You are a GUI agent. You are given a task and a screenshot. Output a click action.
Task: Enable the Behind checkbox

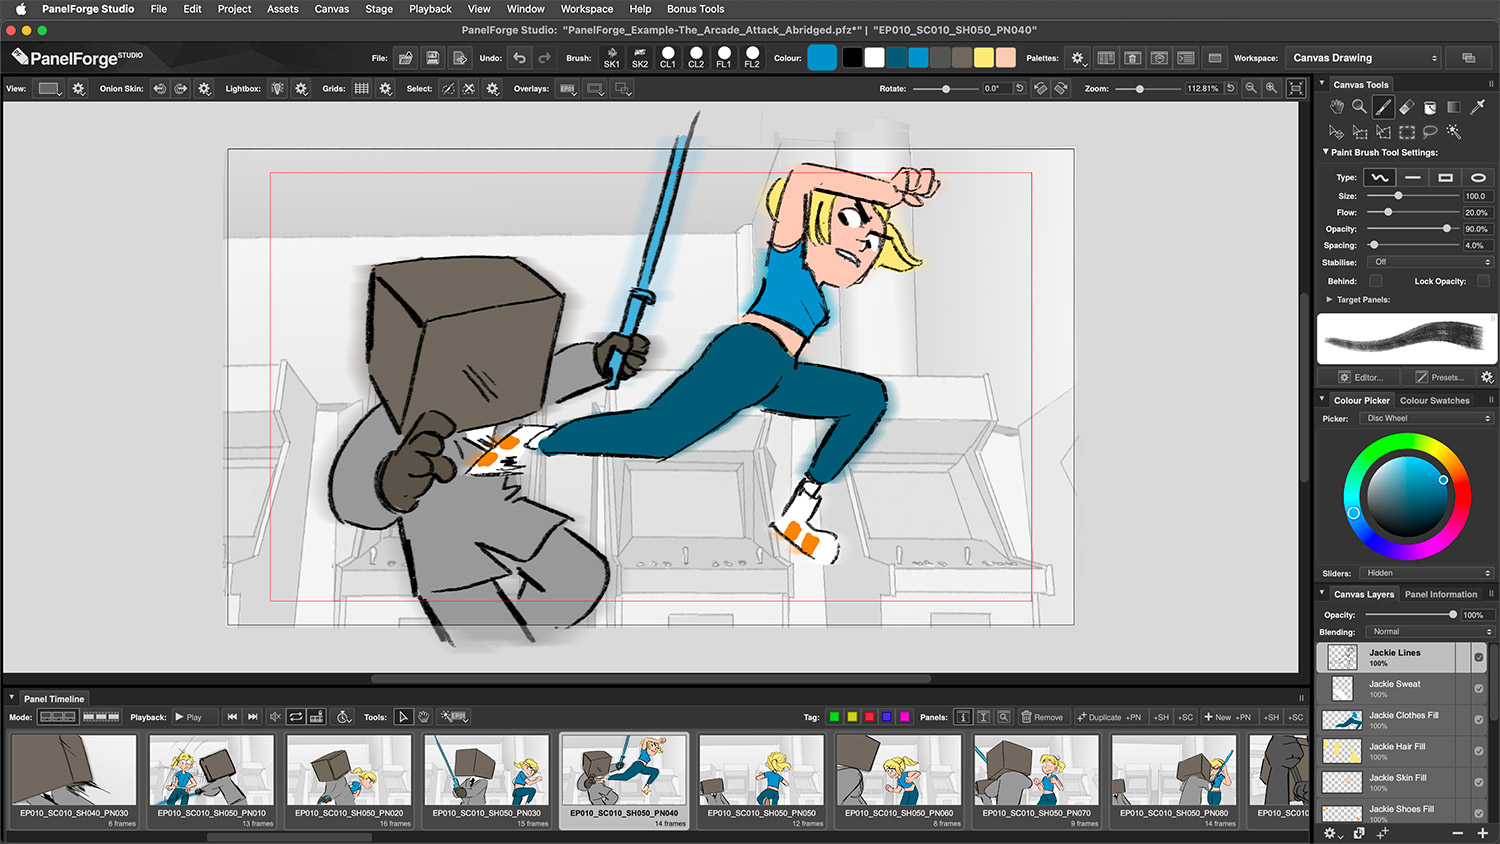(1375, 281)
